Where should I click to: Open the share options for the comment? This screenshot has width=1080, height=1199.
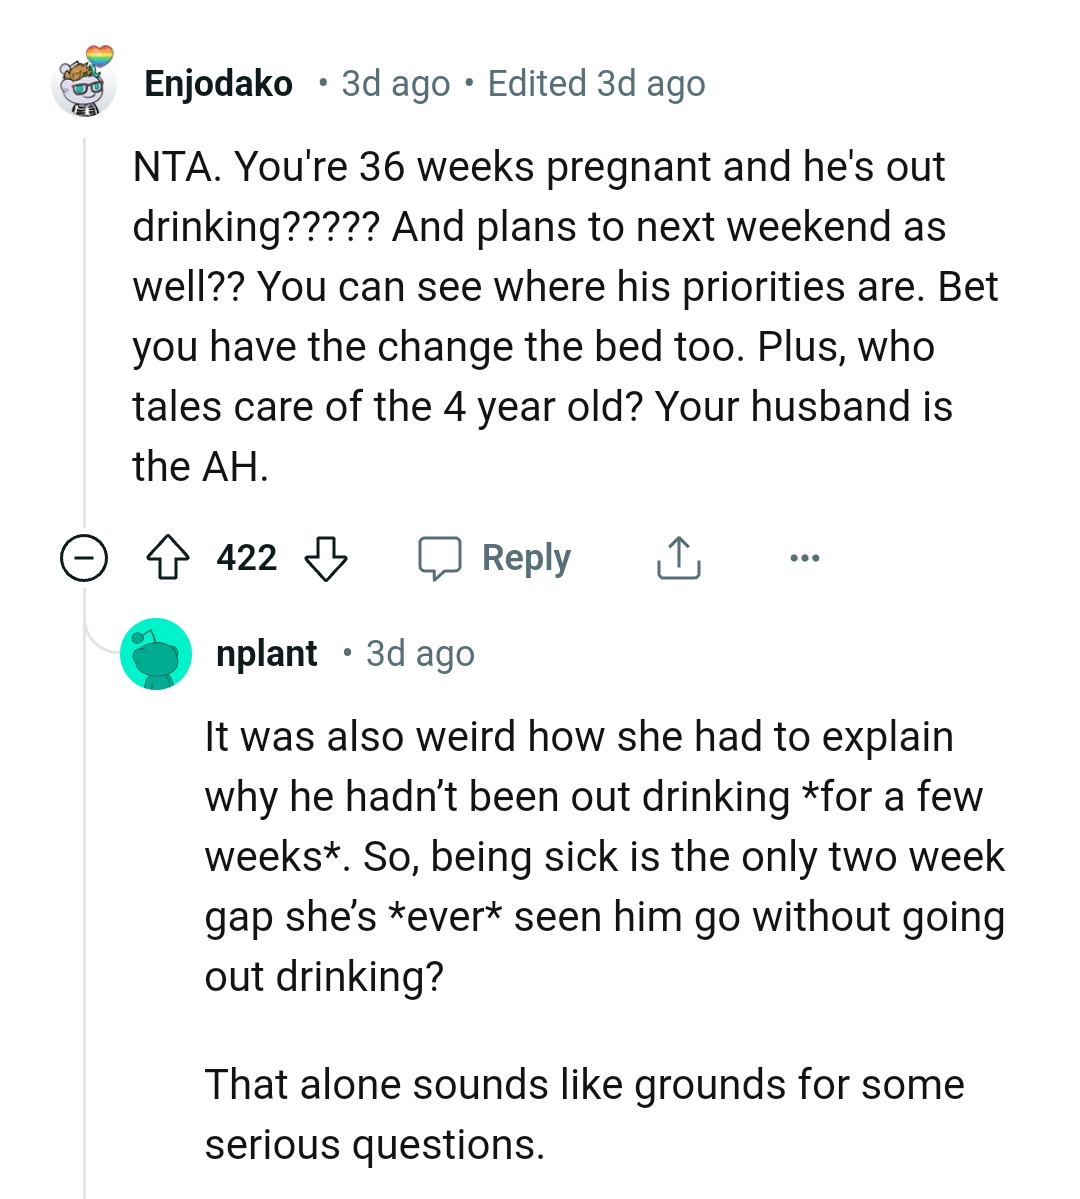[678, 558]
